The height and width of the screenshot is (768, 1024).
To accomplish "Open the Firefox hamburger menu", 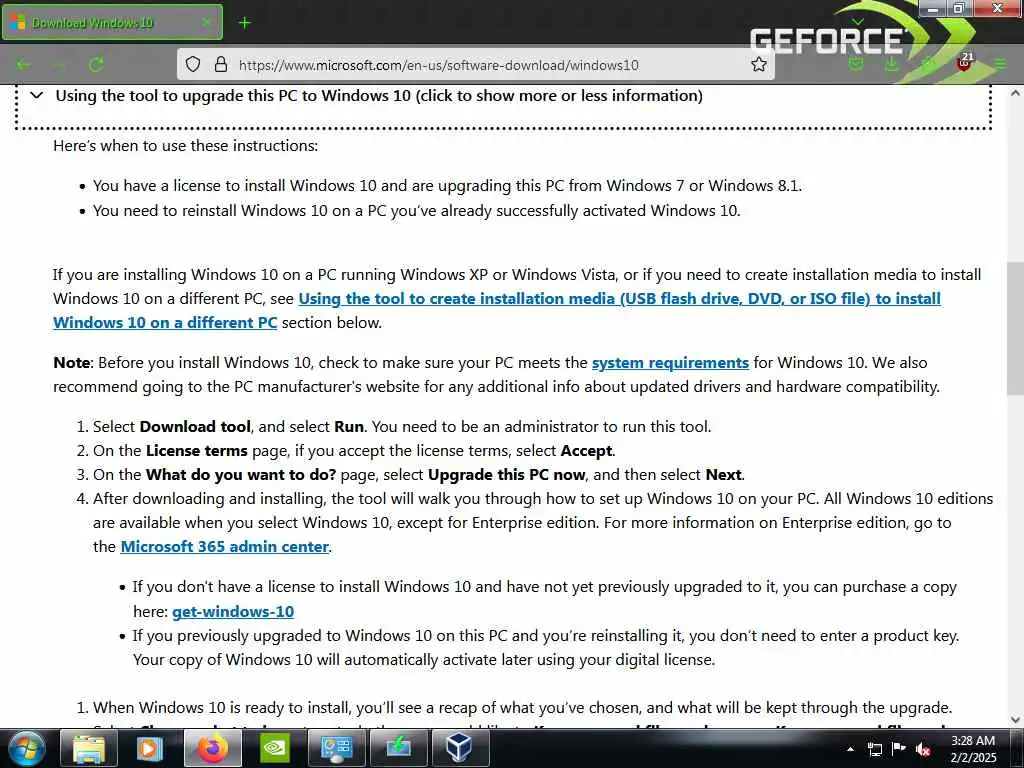I will point(1000,64).
